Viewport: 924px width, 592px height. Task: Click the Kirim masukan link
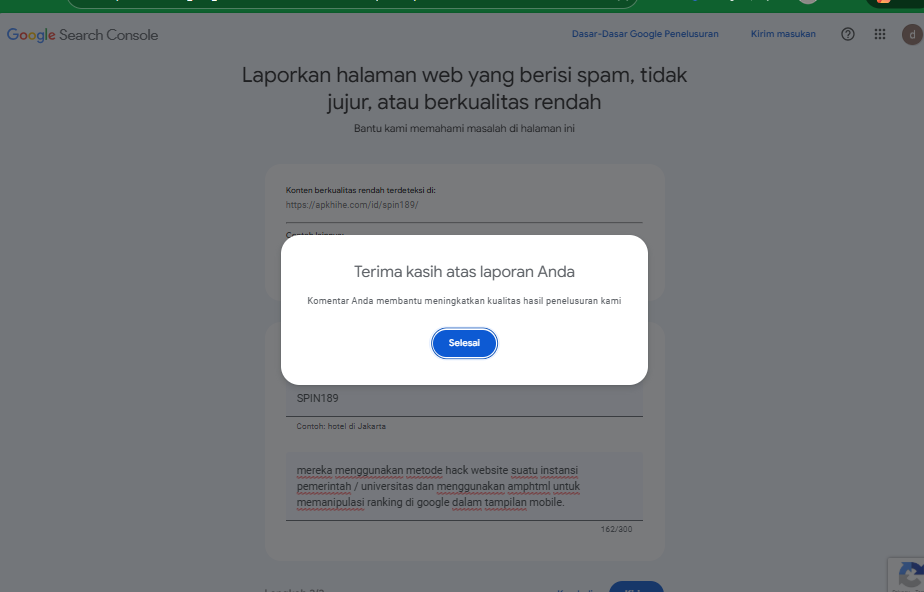[783, 34]
